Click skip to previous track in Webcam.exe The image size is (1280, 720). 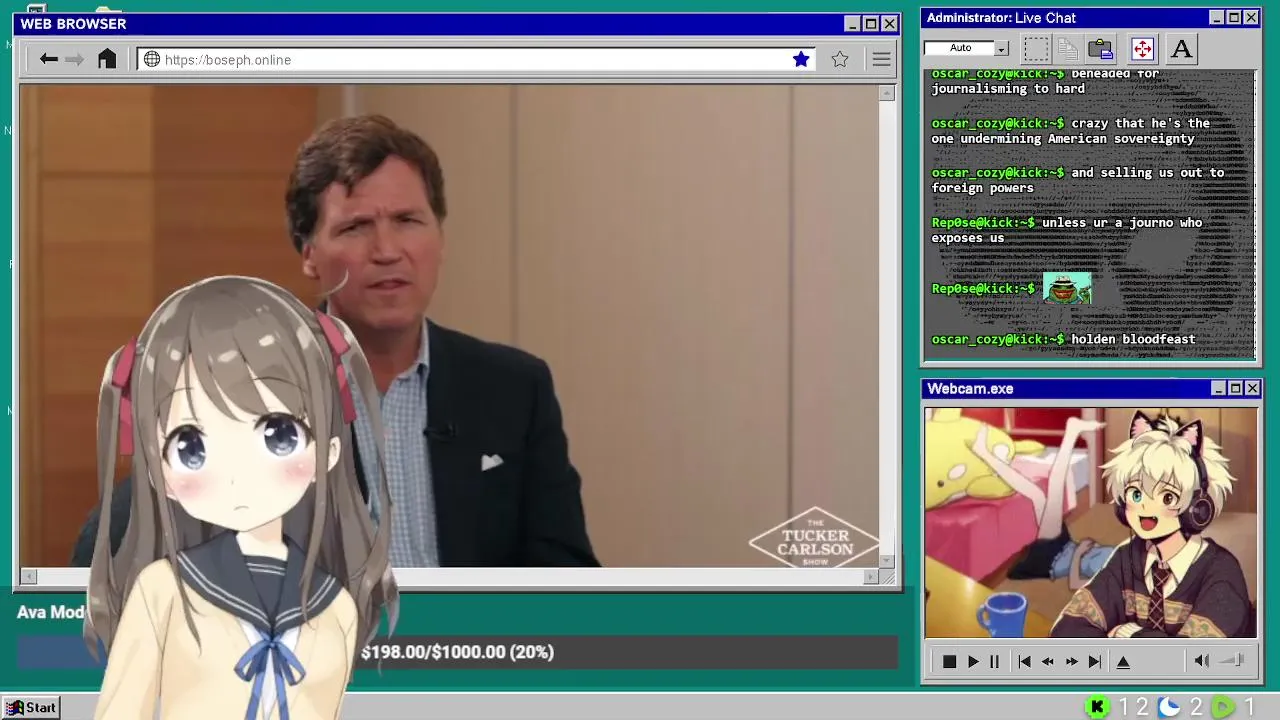1024,661
